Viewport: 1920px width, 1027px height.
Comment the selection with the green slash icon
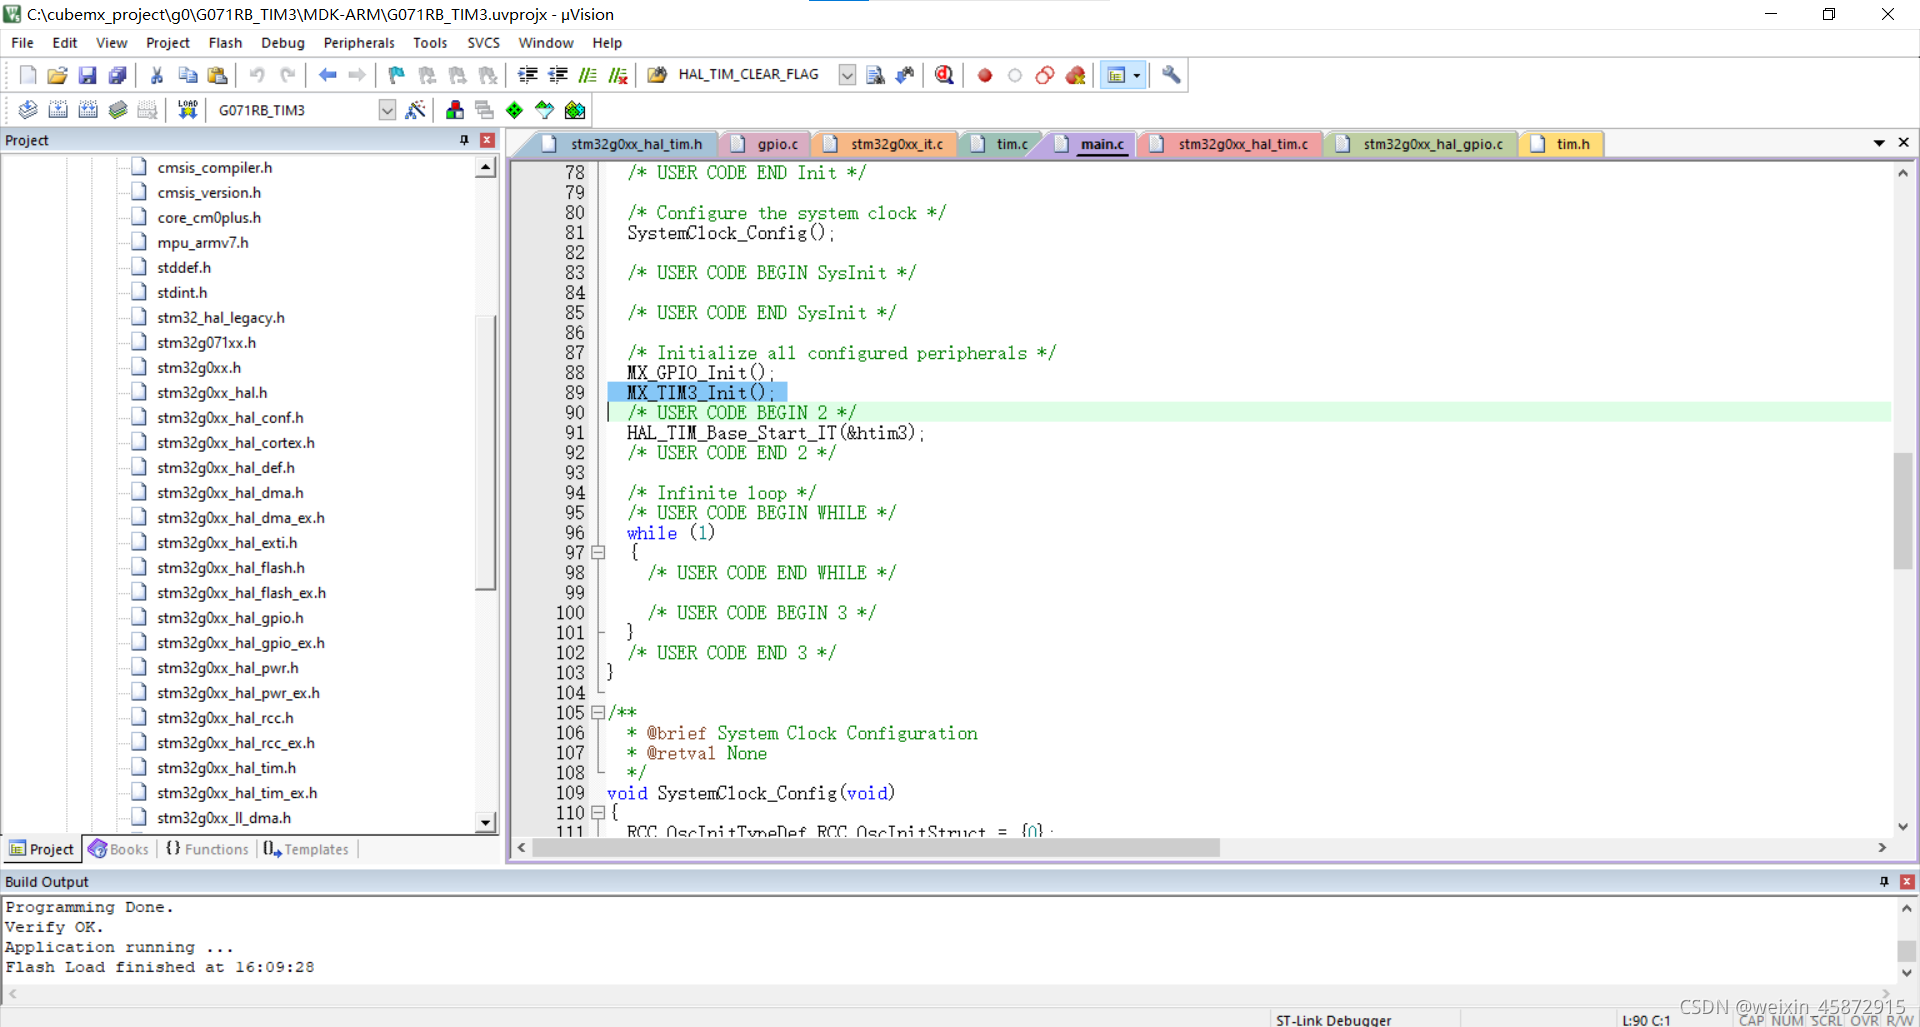588,75
